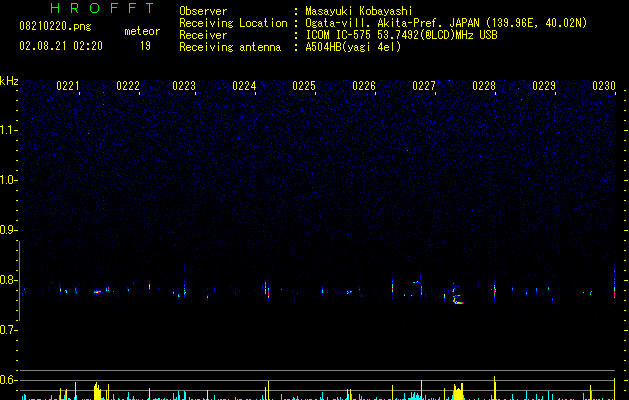Click the ICOM IC-575 receiver text
The height and width of the screenshot is (400, 629).
click(401, 35)
